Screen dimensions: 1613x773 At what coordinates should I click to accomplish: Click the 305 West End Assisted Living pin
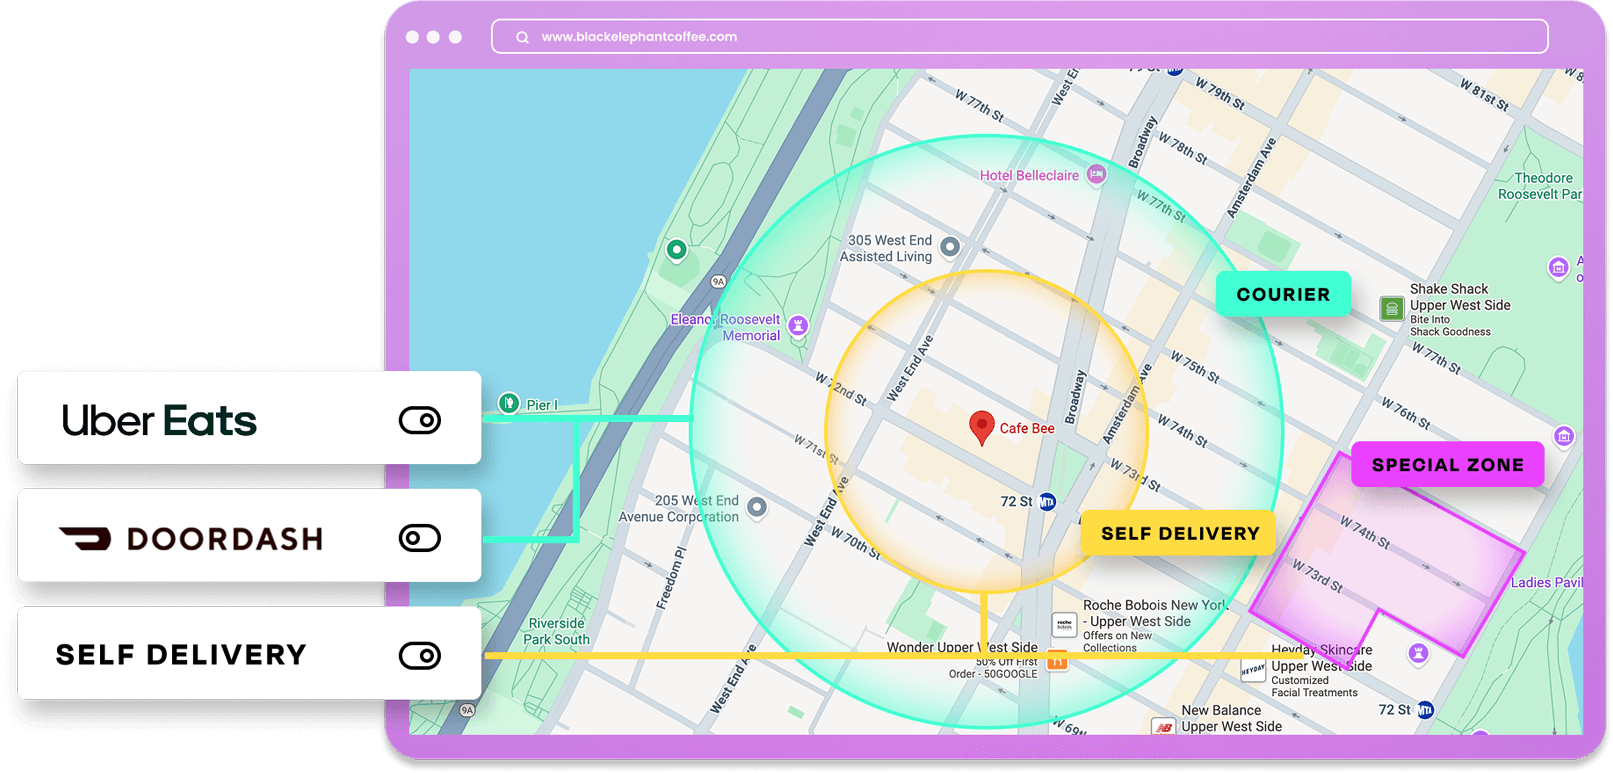(950, 246)
